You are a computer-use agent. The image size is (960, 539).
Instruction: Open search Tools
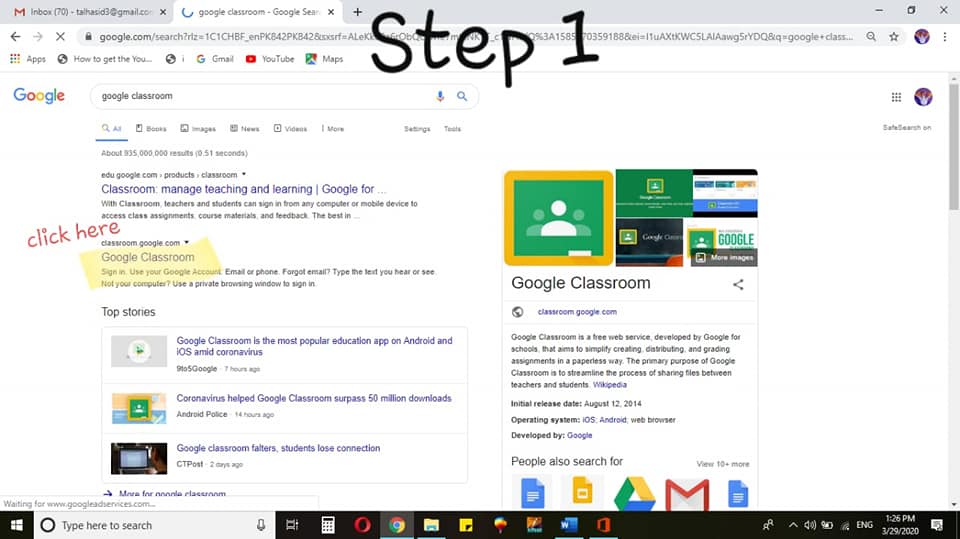click(452, 129)
